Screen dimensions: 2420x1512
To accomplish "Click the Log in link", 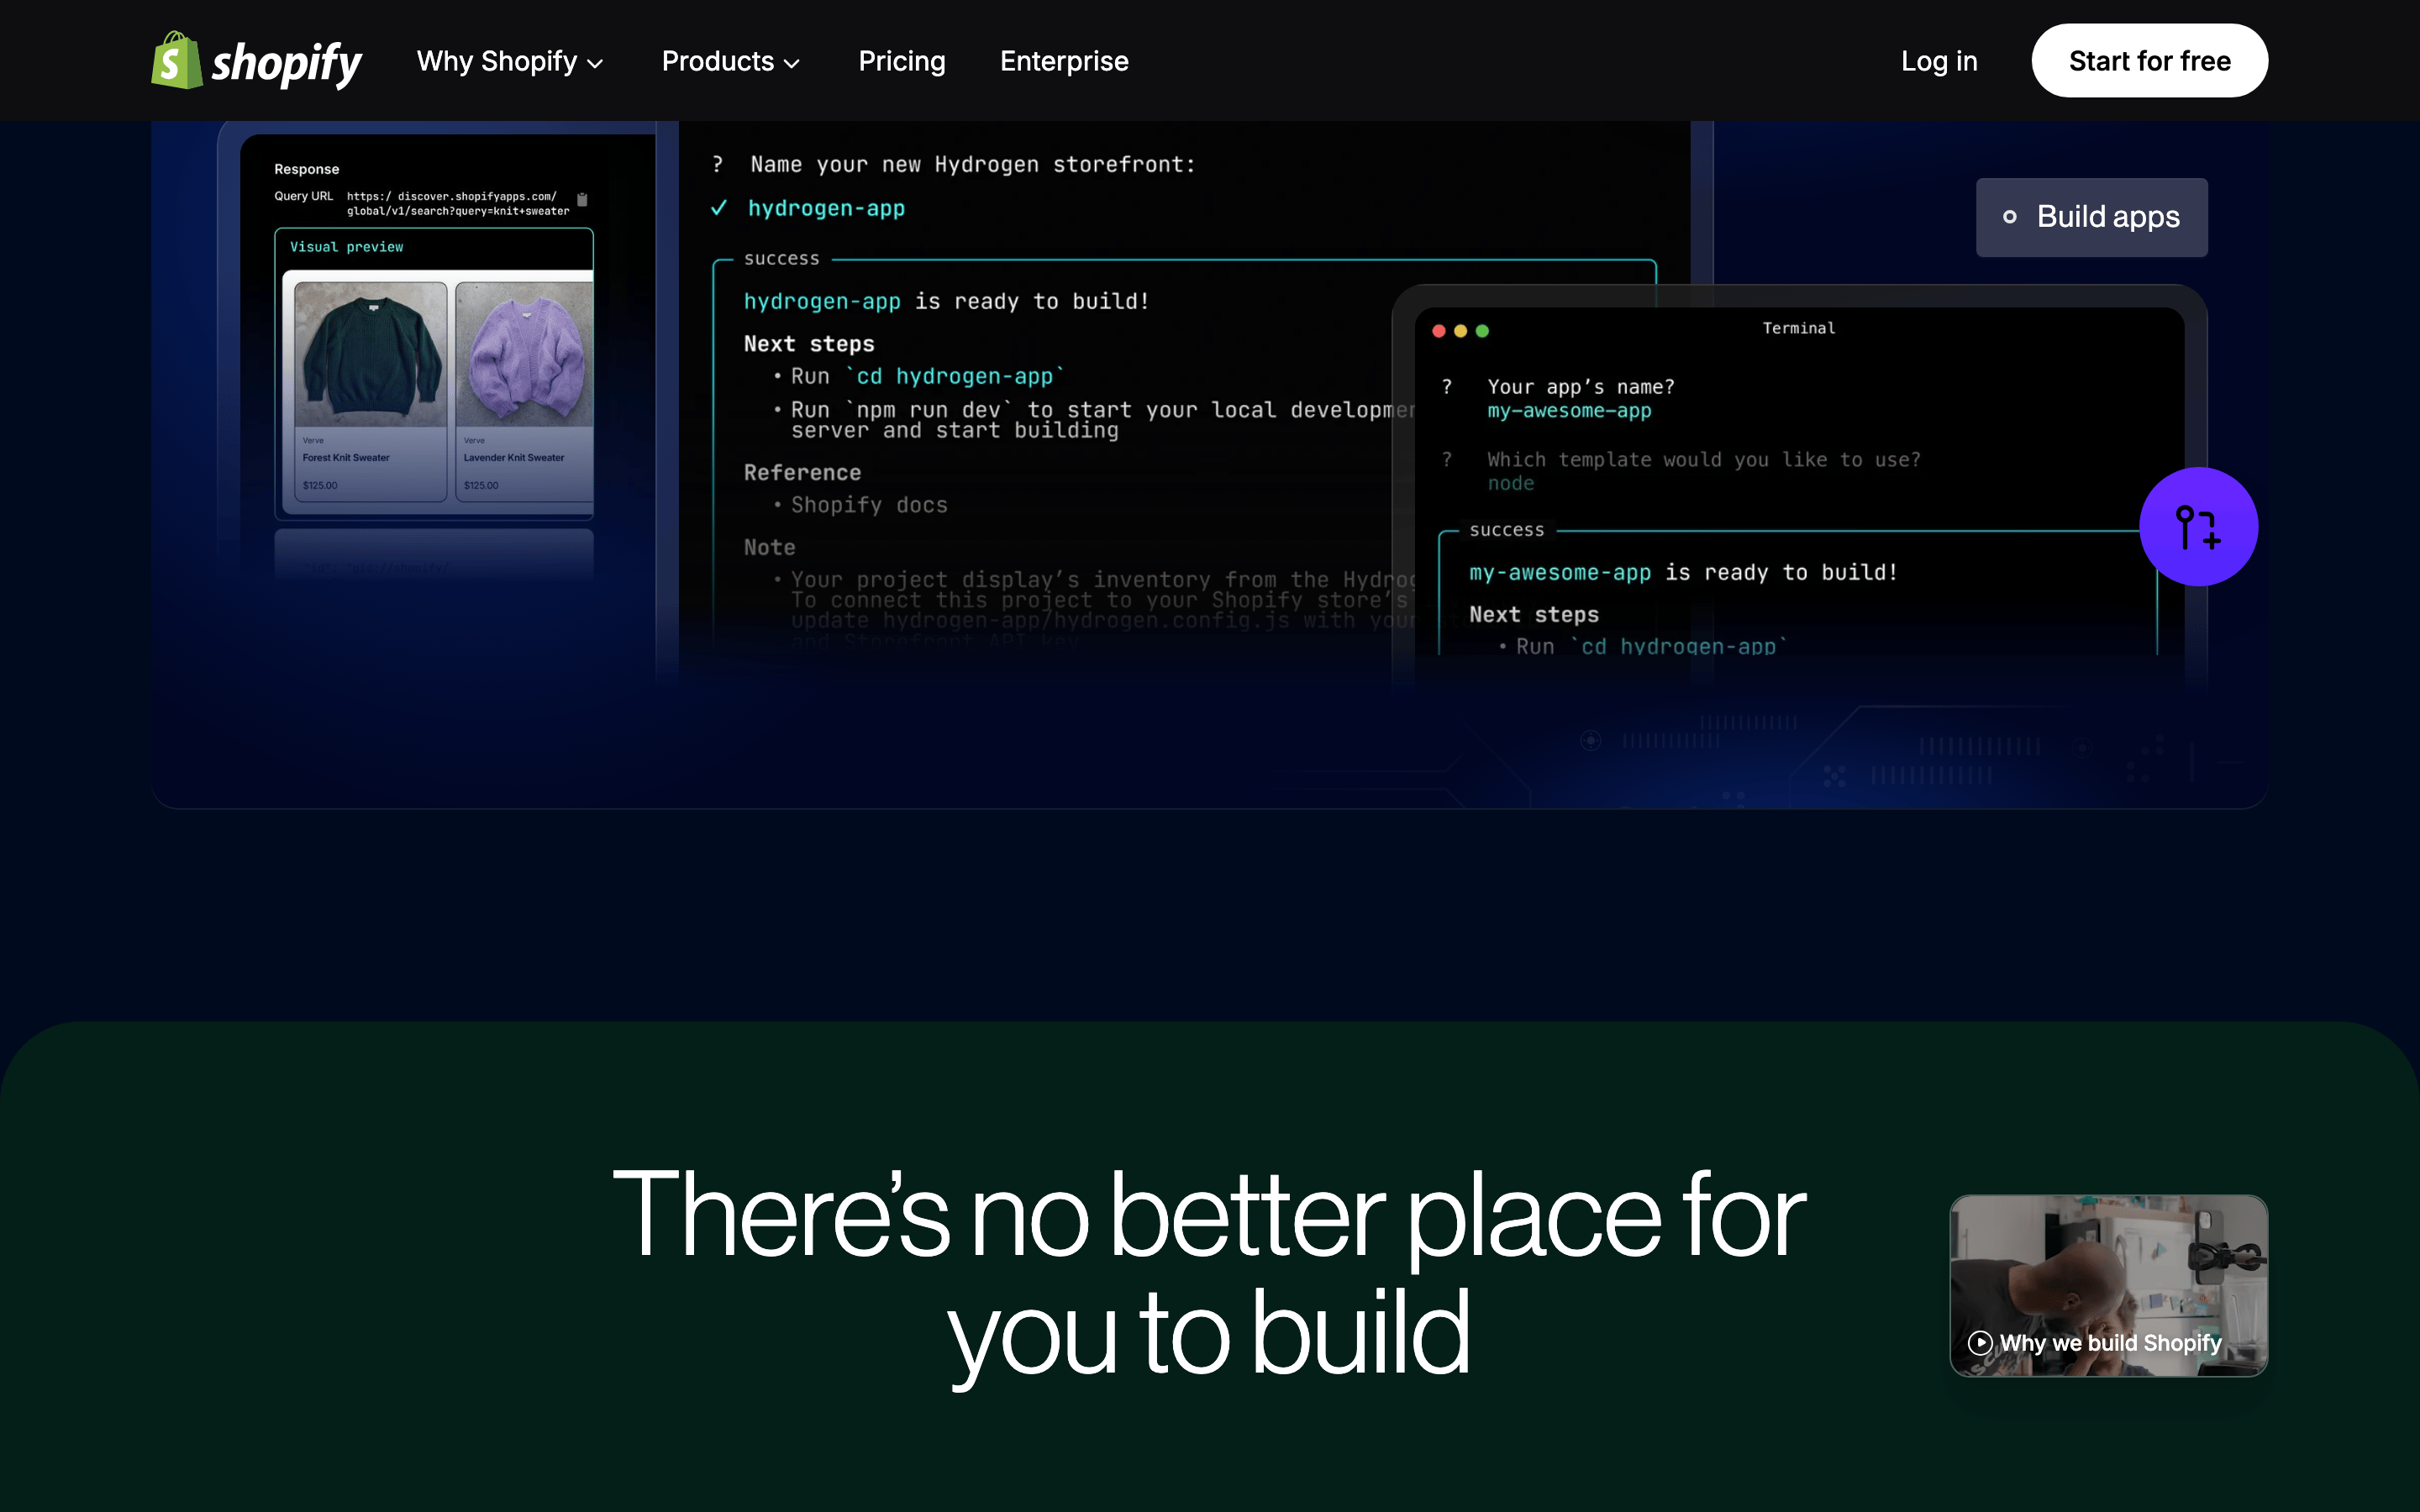I will click(x=1939, y=61).
